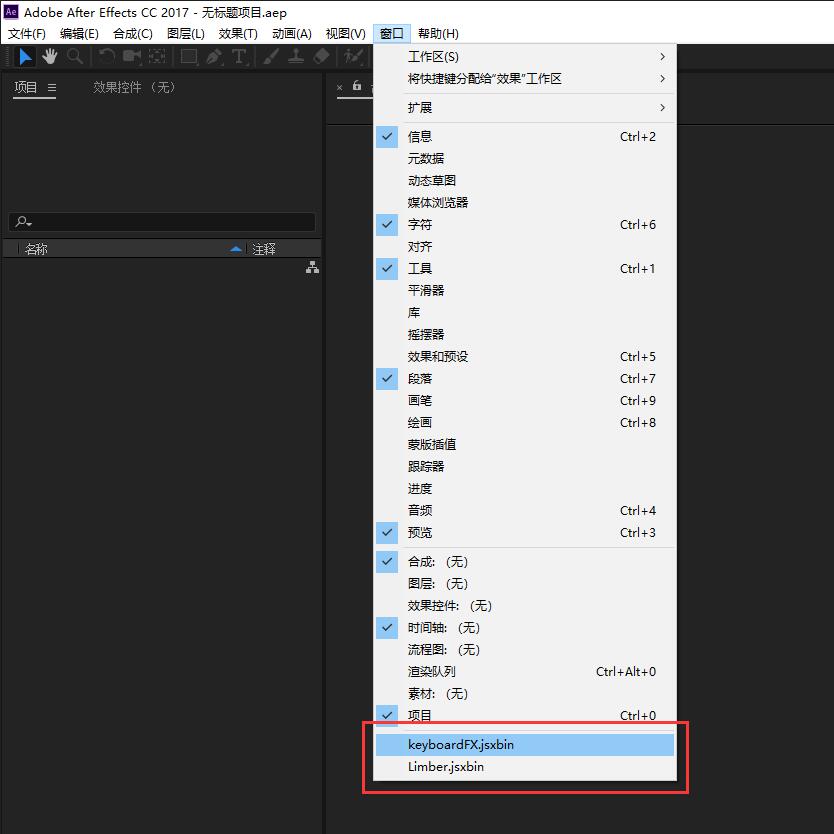This screenshot has width=834, height=834.
Task: Select the Unified Camera tool
Action: click(x=132, y=56)
